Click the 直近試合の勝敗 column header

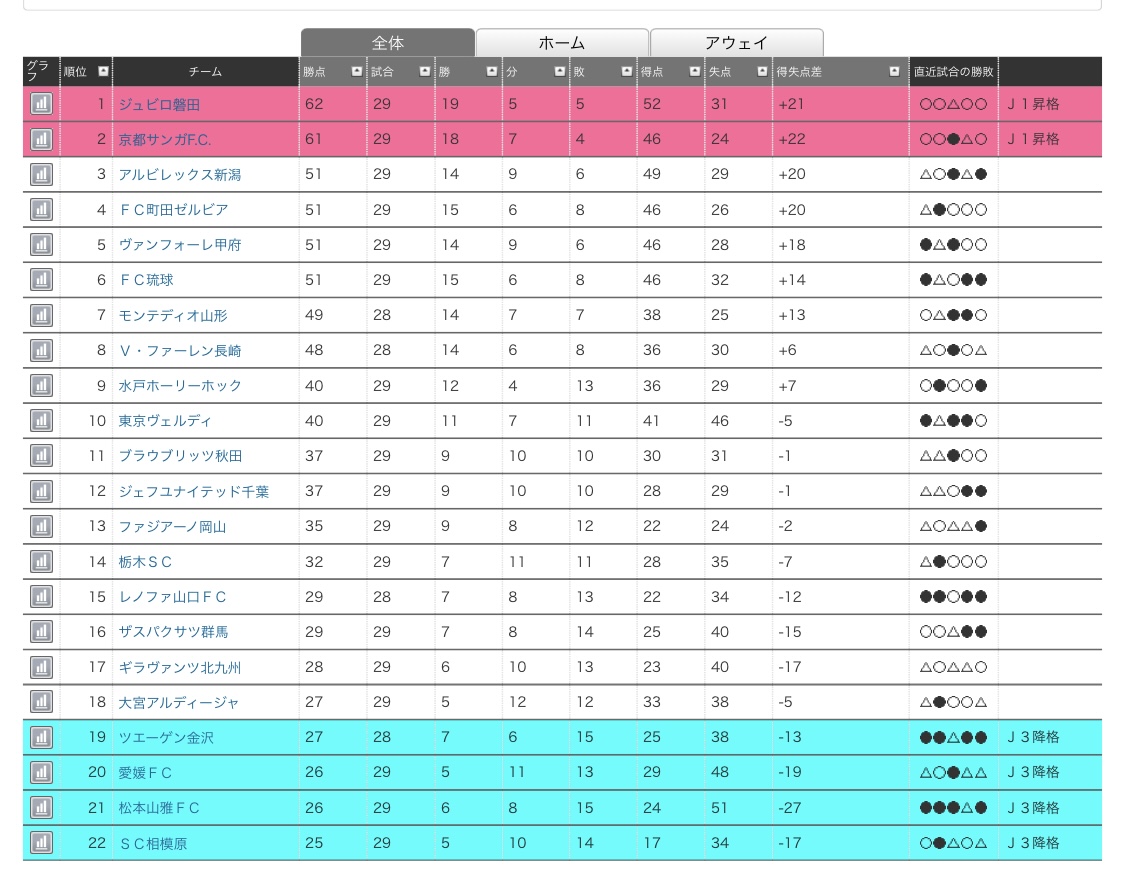953,72
